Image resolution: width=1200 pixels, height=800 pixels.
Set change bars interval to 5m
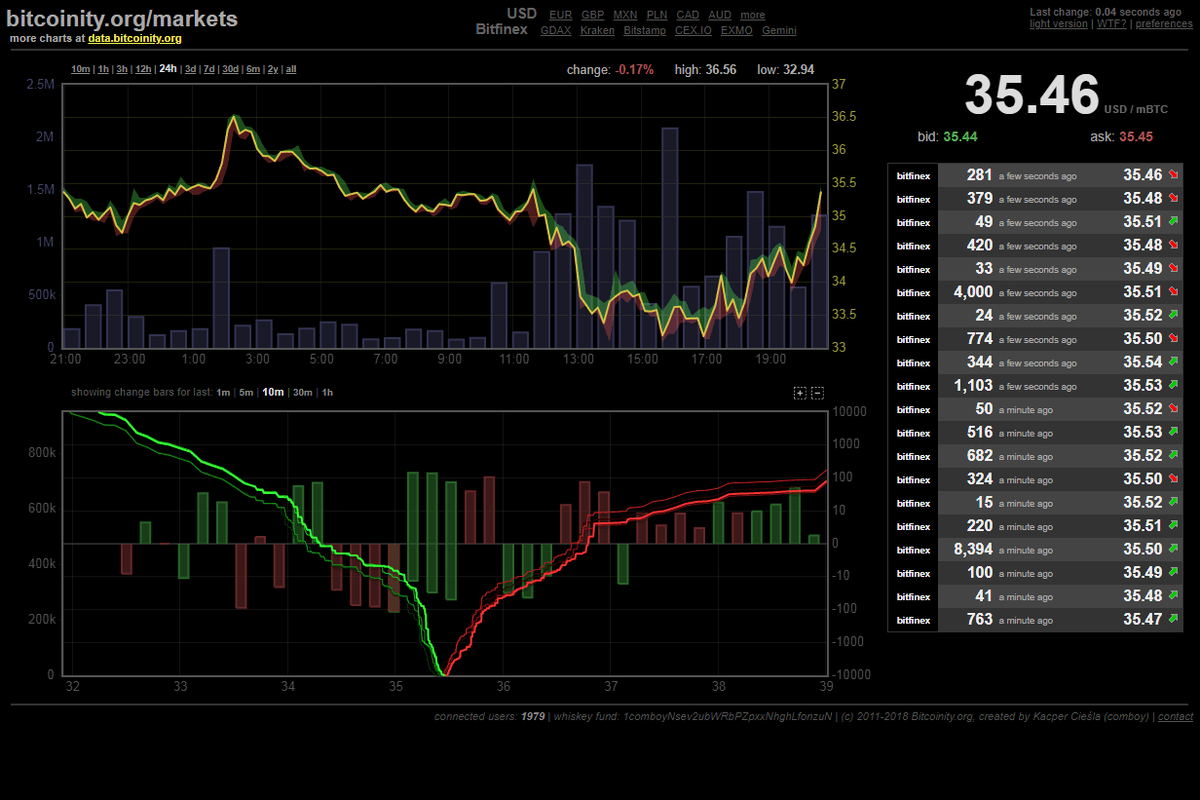246,392
